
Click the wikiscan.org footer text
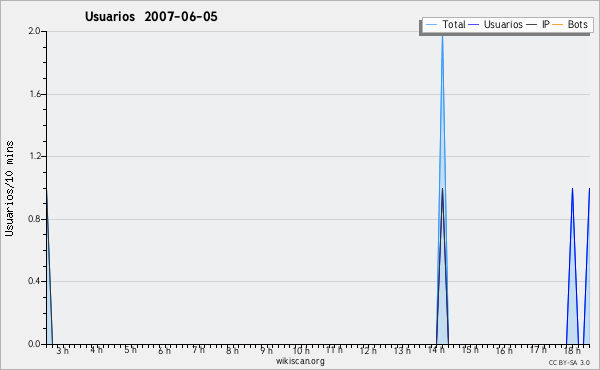300,361
